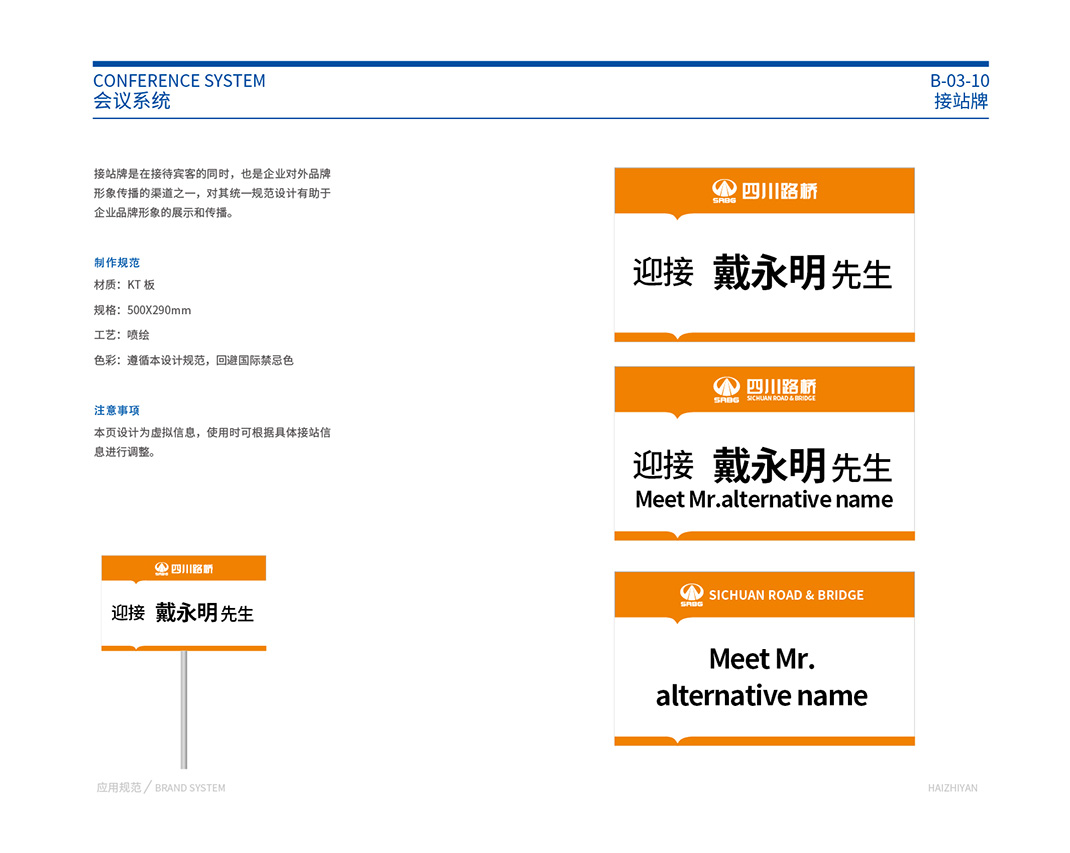Click the logo on the small pole-mounted sign
1070x853 pixels.
point(161,569)
